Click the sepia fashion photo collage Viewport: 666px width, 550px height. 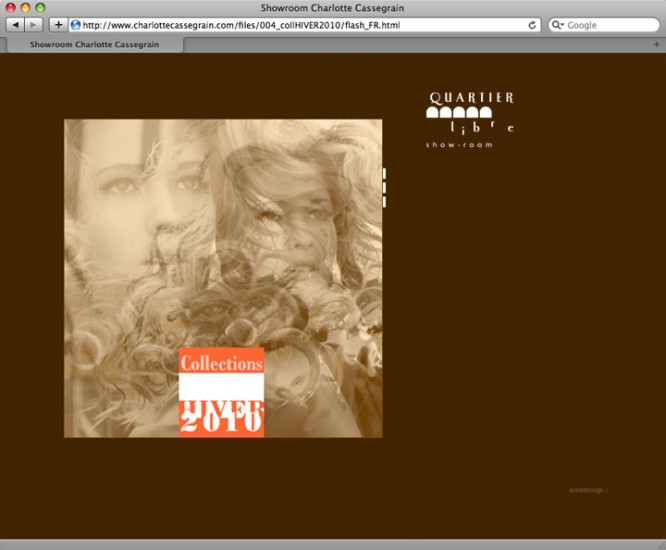223,278
